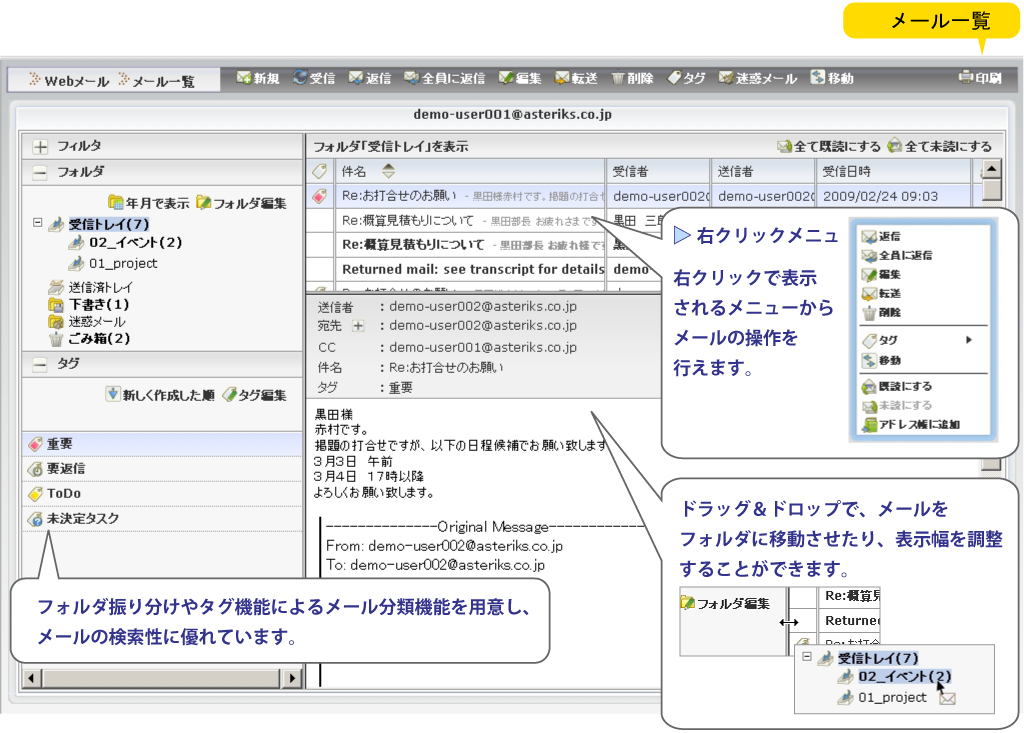
Task: Choose 既読にする in the right-click menu
Action: [x=897, y=386]
